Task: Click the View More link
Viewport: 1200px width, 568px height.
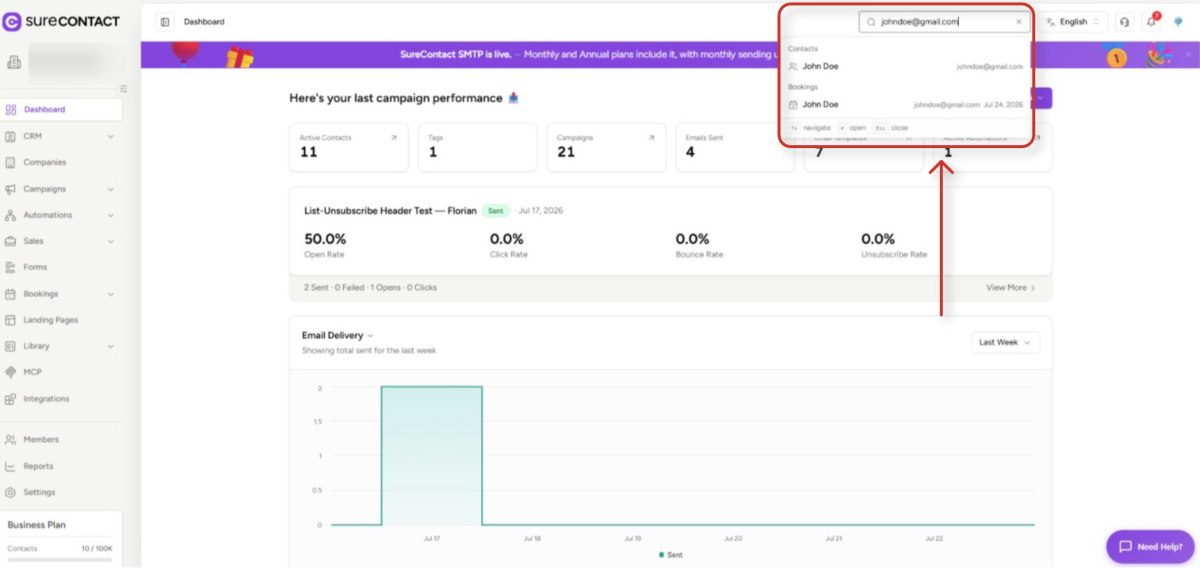Action: coord(1011,287)
